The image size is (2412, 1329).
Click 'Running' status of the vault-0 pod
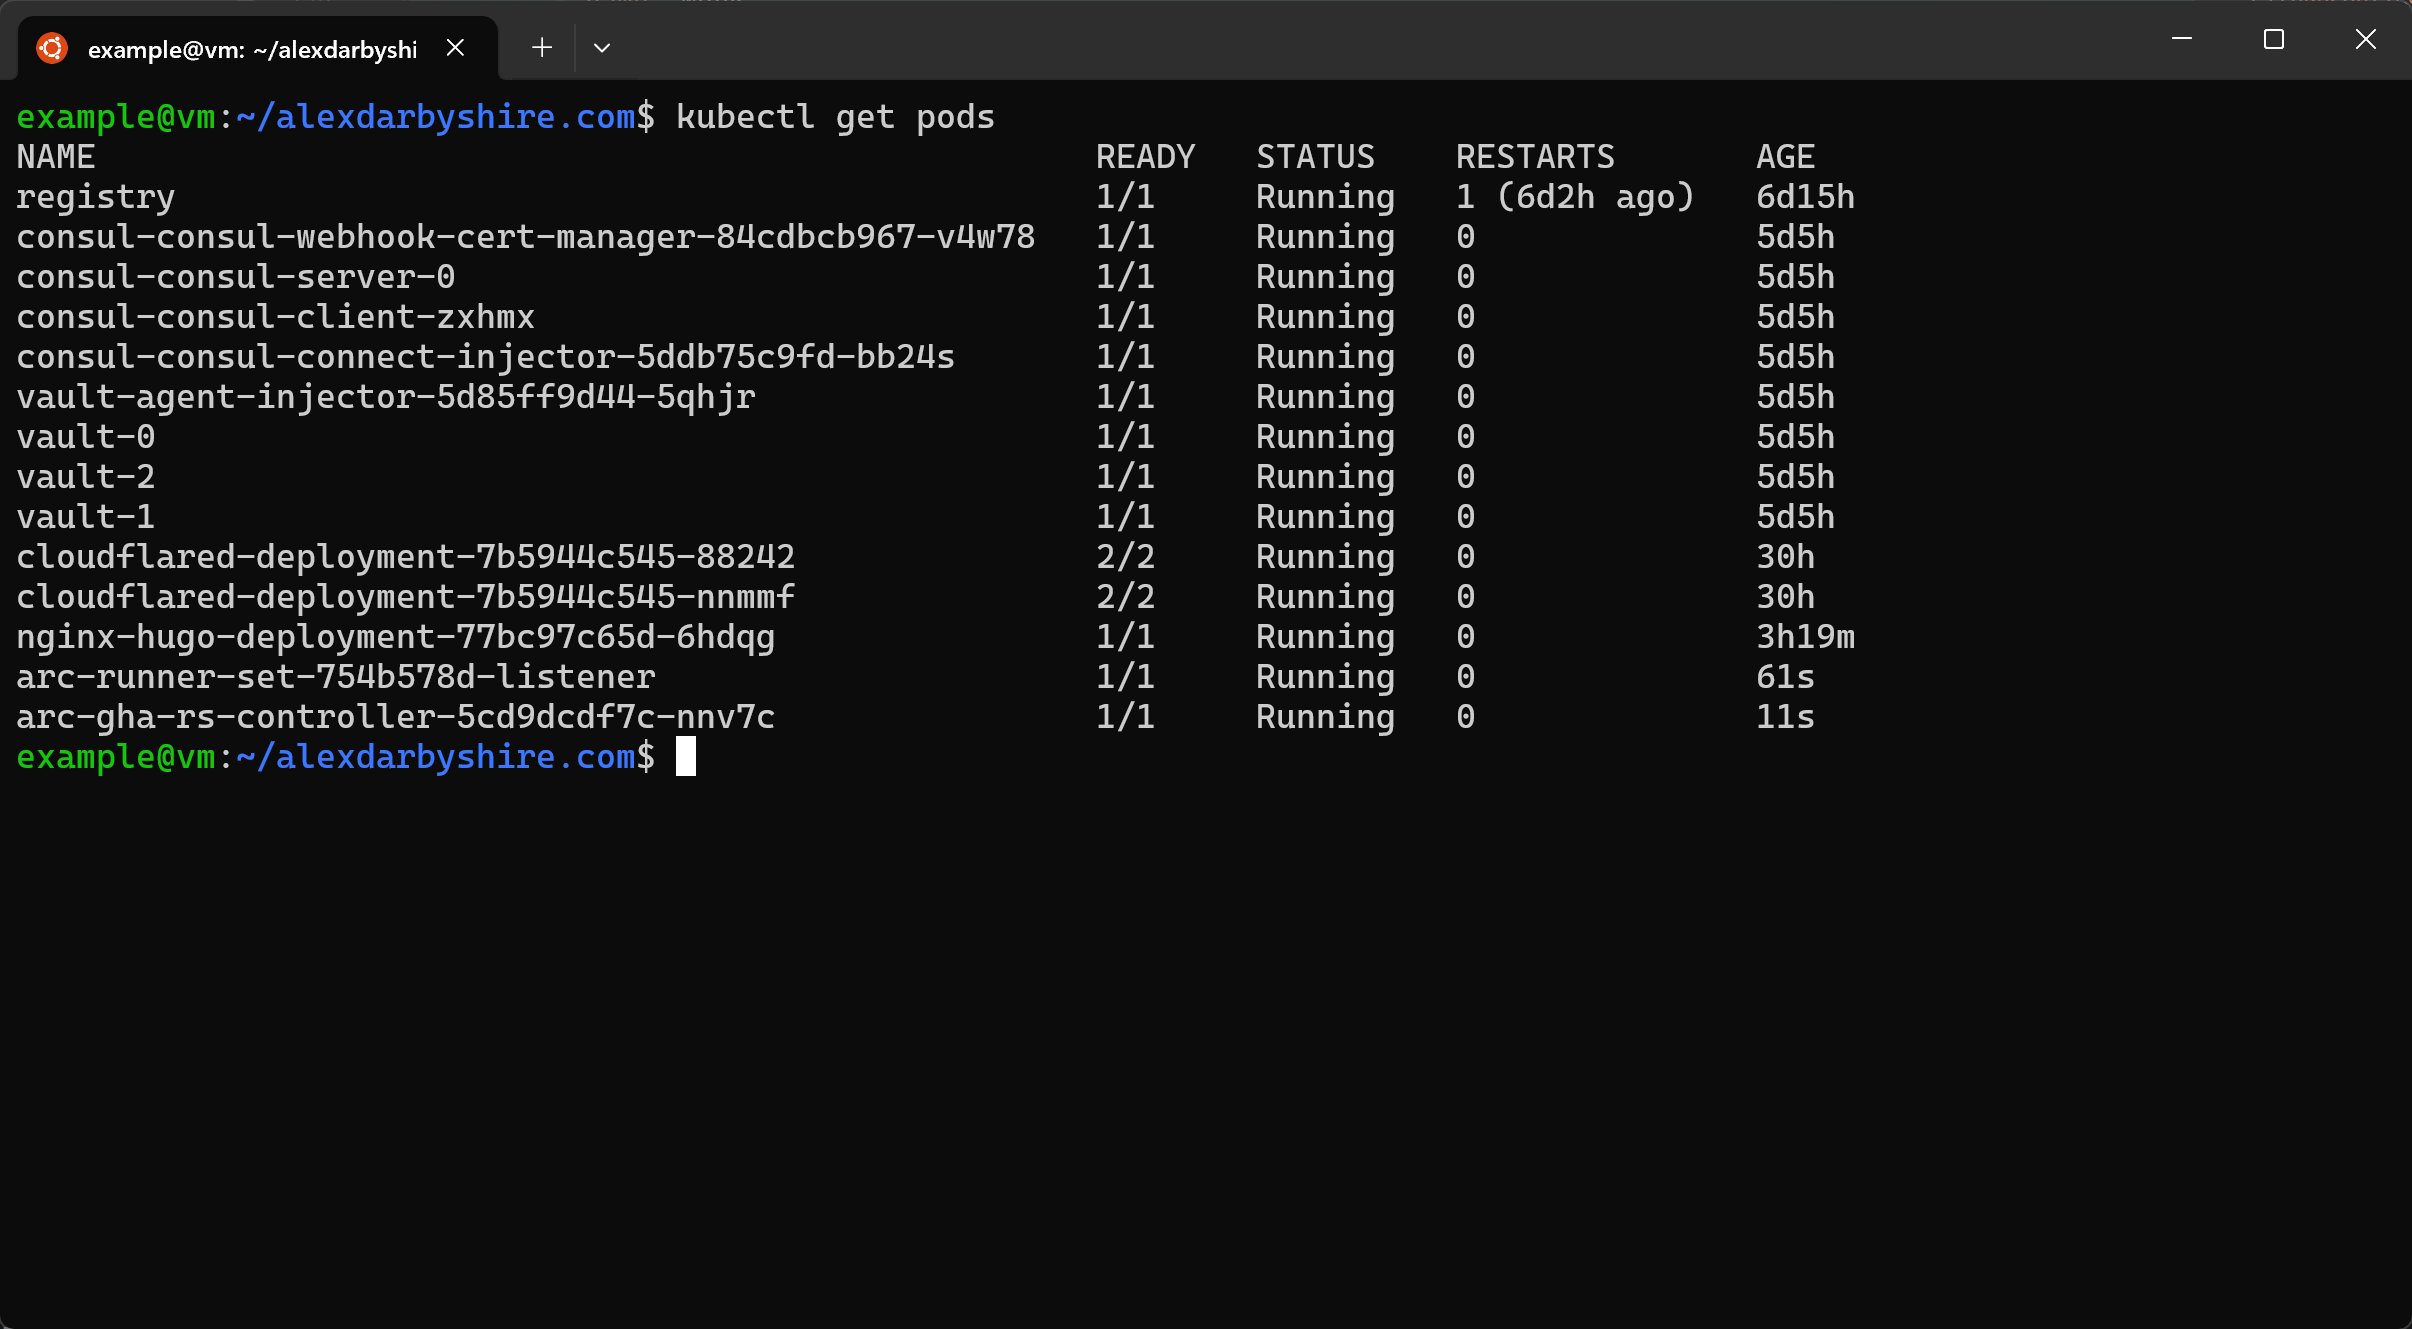click(x=1326, y=437)
